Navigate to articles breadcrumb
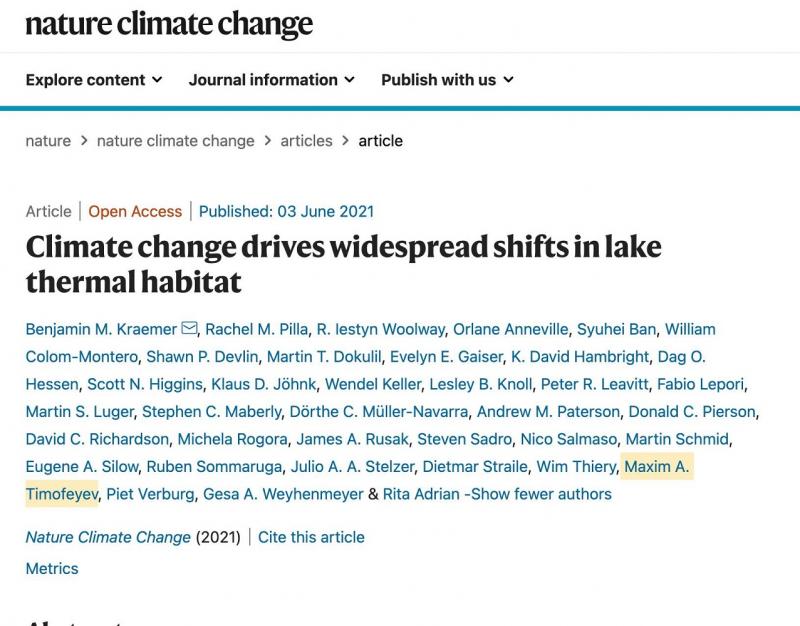 (x=306, y=141)
